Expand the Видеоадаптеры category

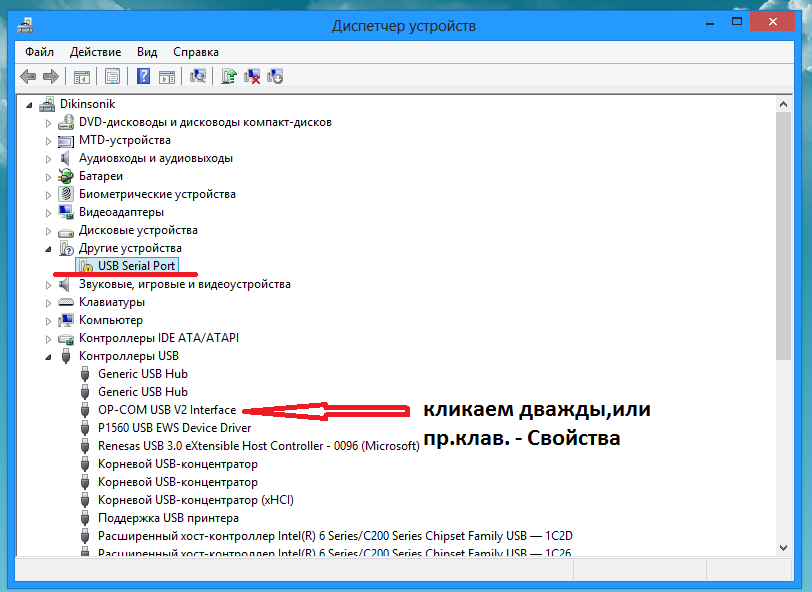[48, 212]
